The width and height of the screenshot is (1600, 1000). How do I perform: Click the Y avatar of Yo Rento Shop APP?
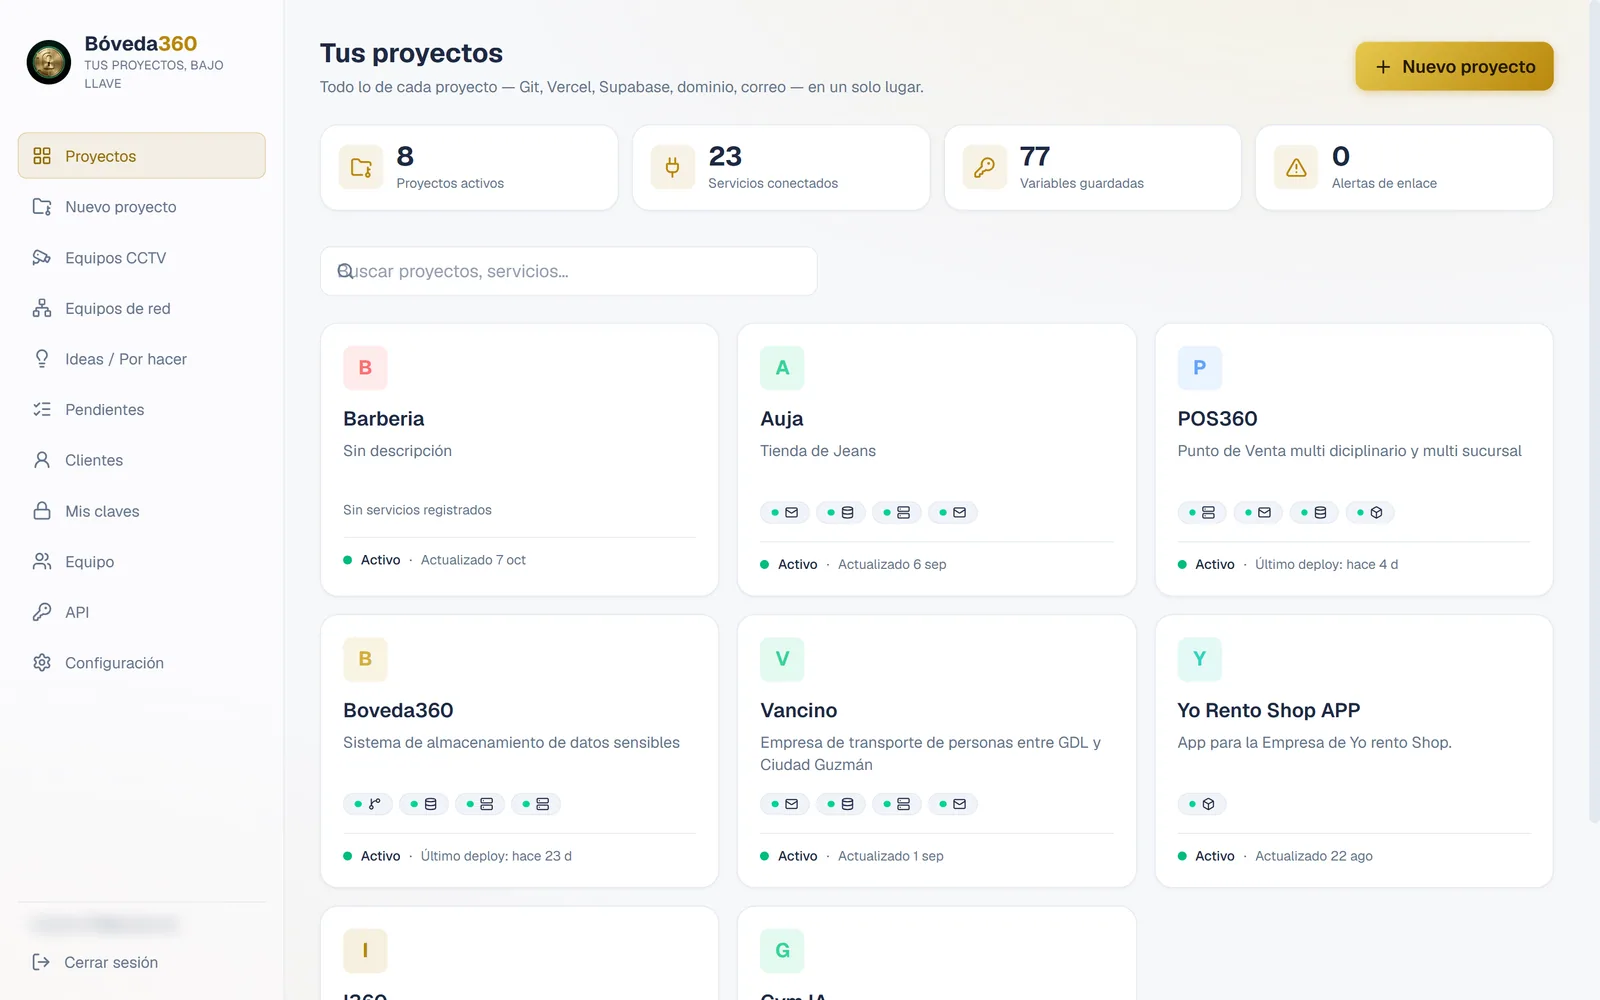click(x=1200, y=659)
